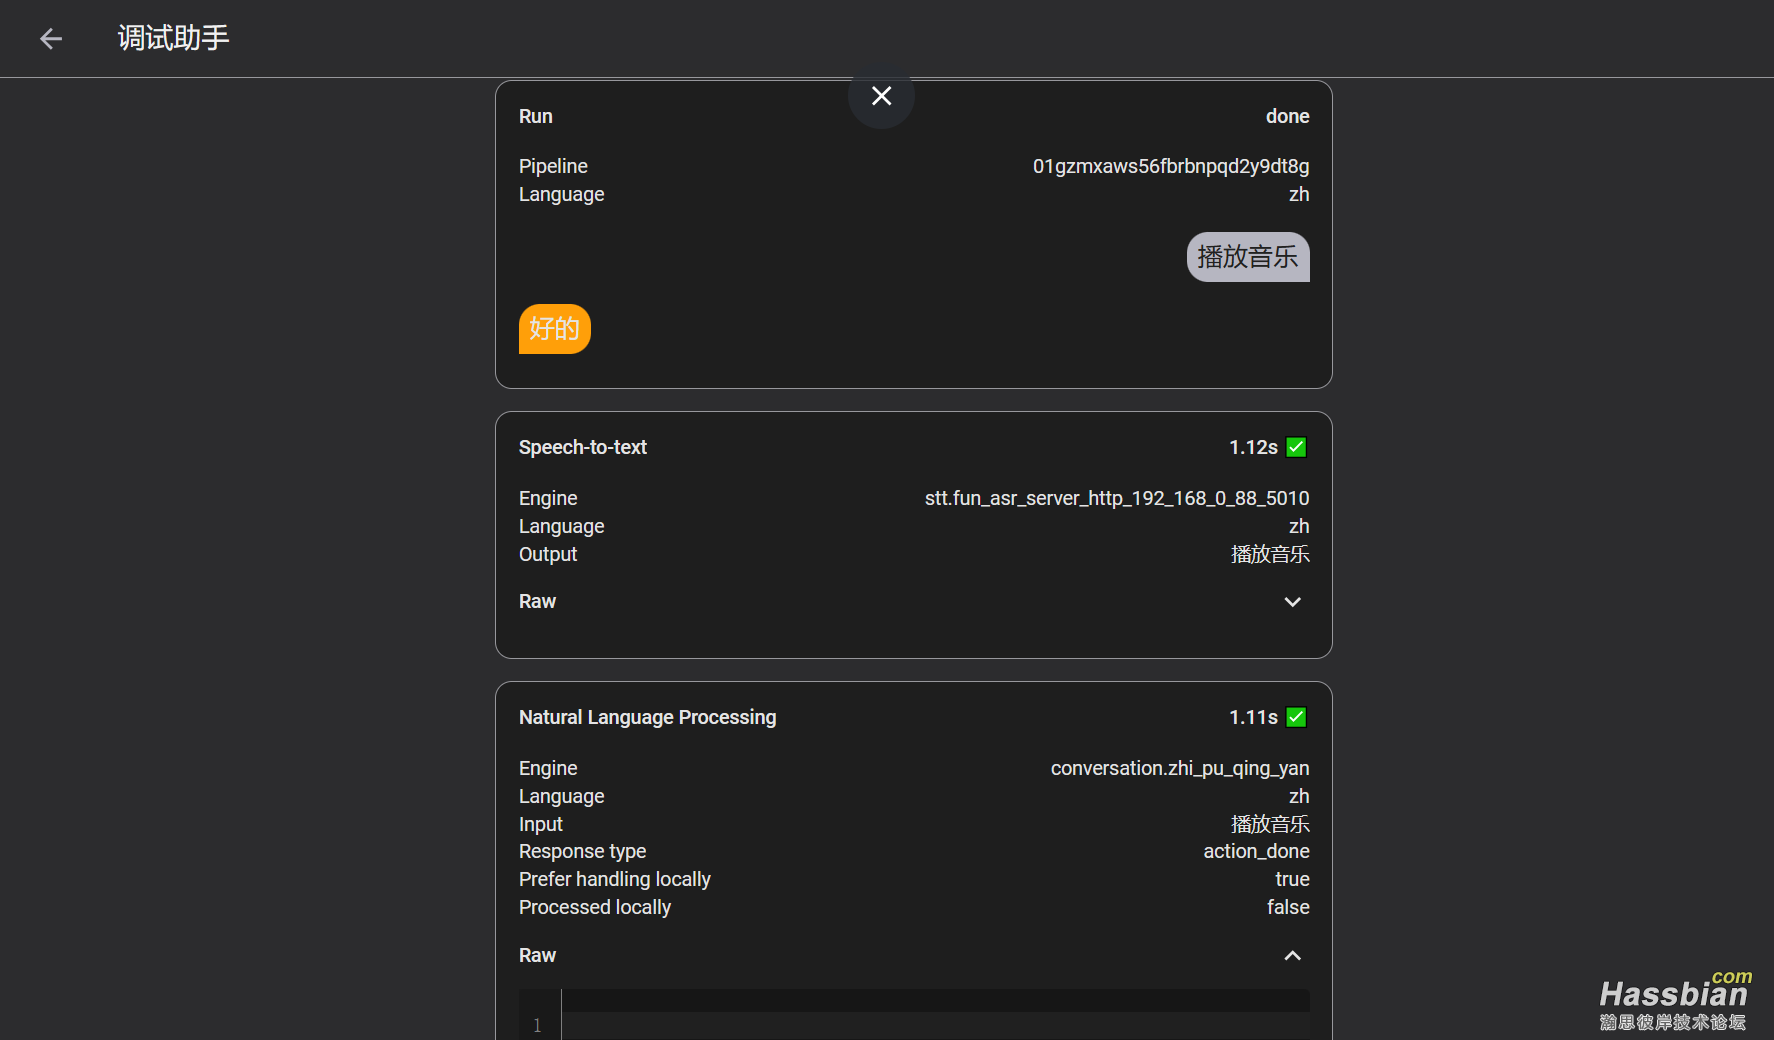This screenshot has width=1774, height=1040.
Task: Select the conversation.zhi_pu_qing_yan engine value
Action: coord(1180,768)
